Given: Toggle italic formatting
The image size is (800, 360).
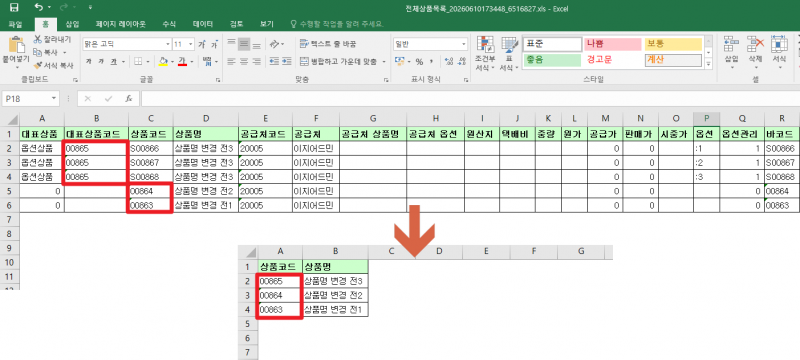Looking at the screenshot, I should tap(101, 62).
